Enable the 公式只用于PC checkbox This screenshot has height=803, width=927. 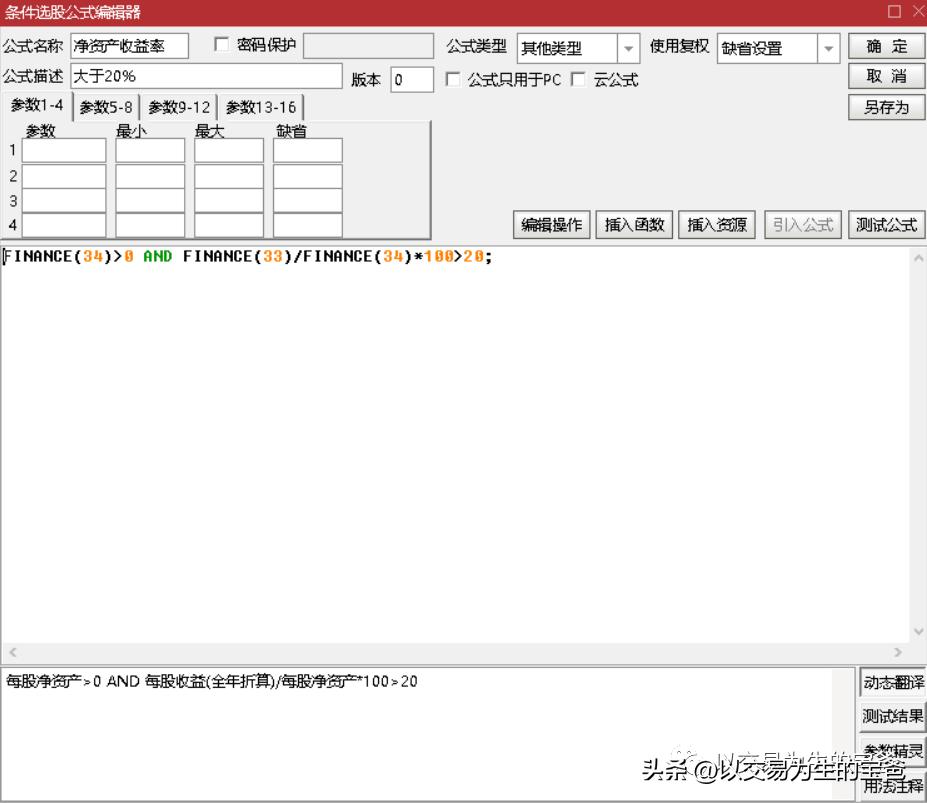point(453,79)
